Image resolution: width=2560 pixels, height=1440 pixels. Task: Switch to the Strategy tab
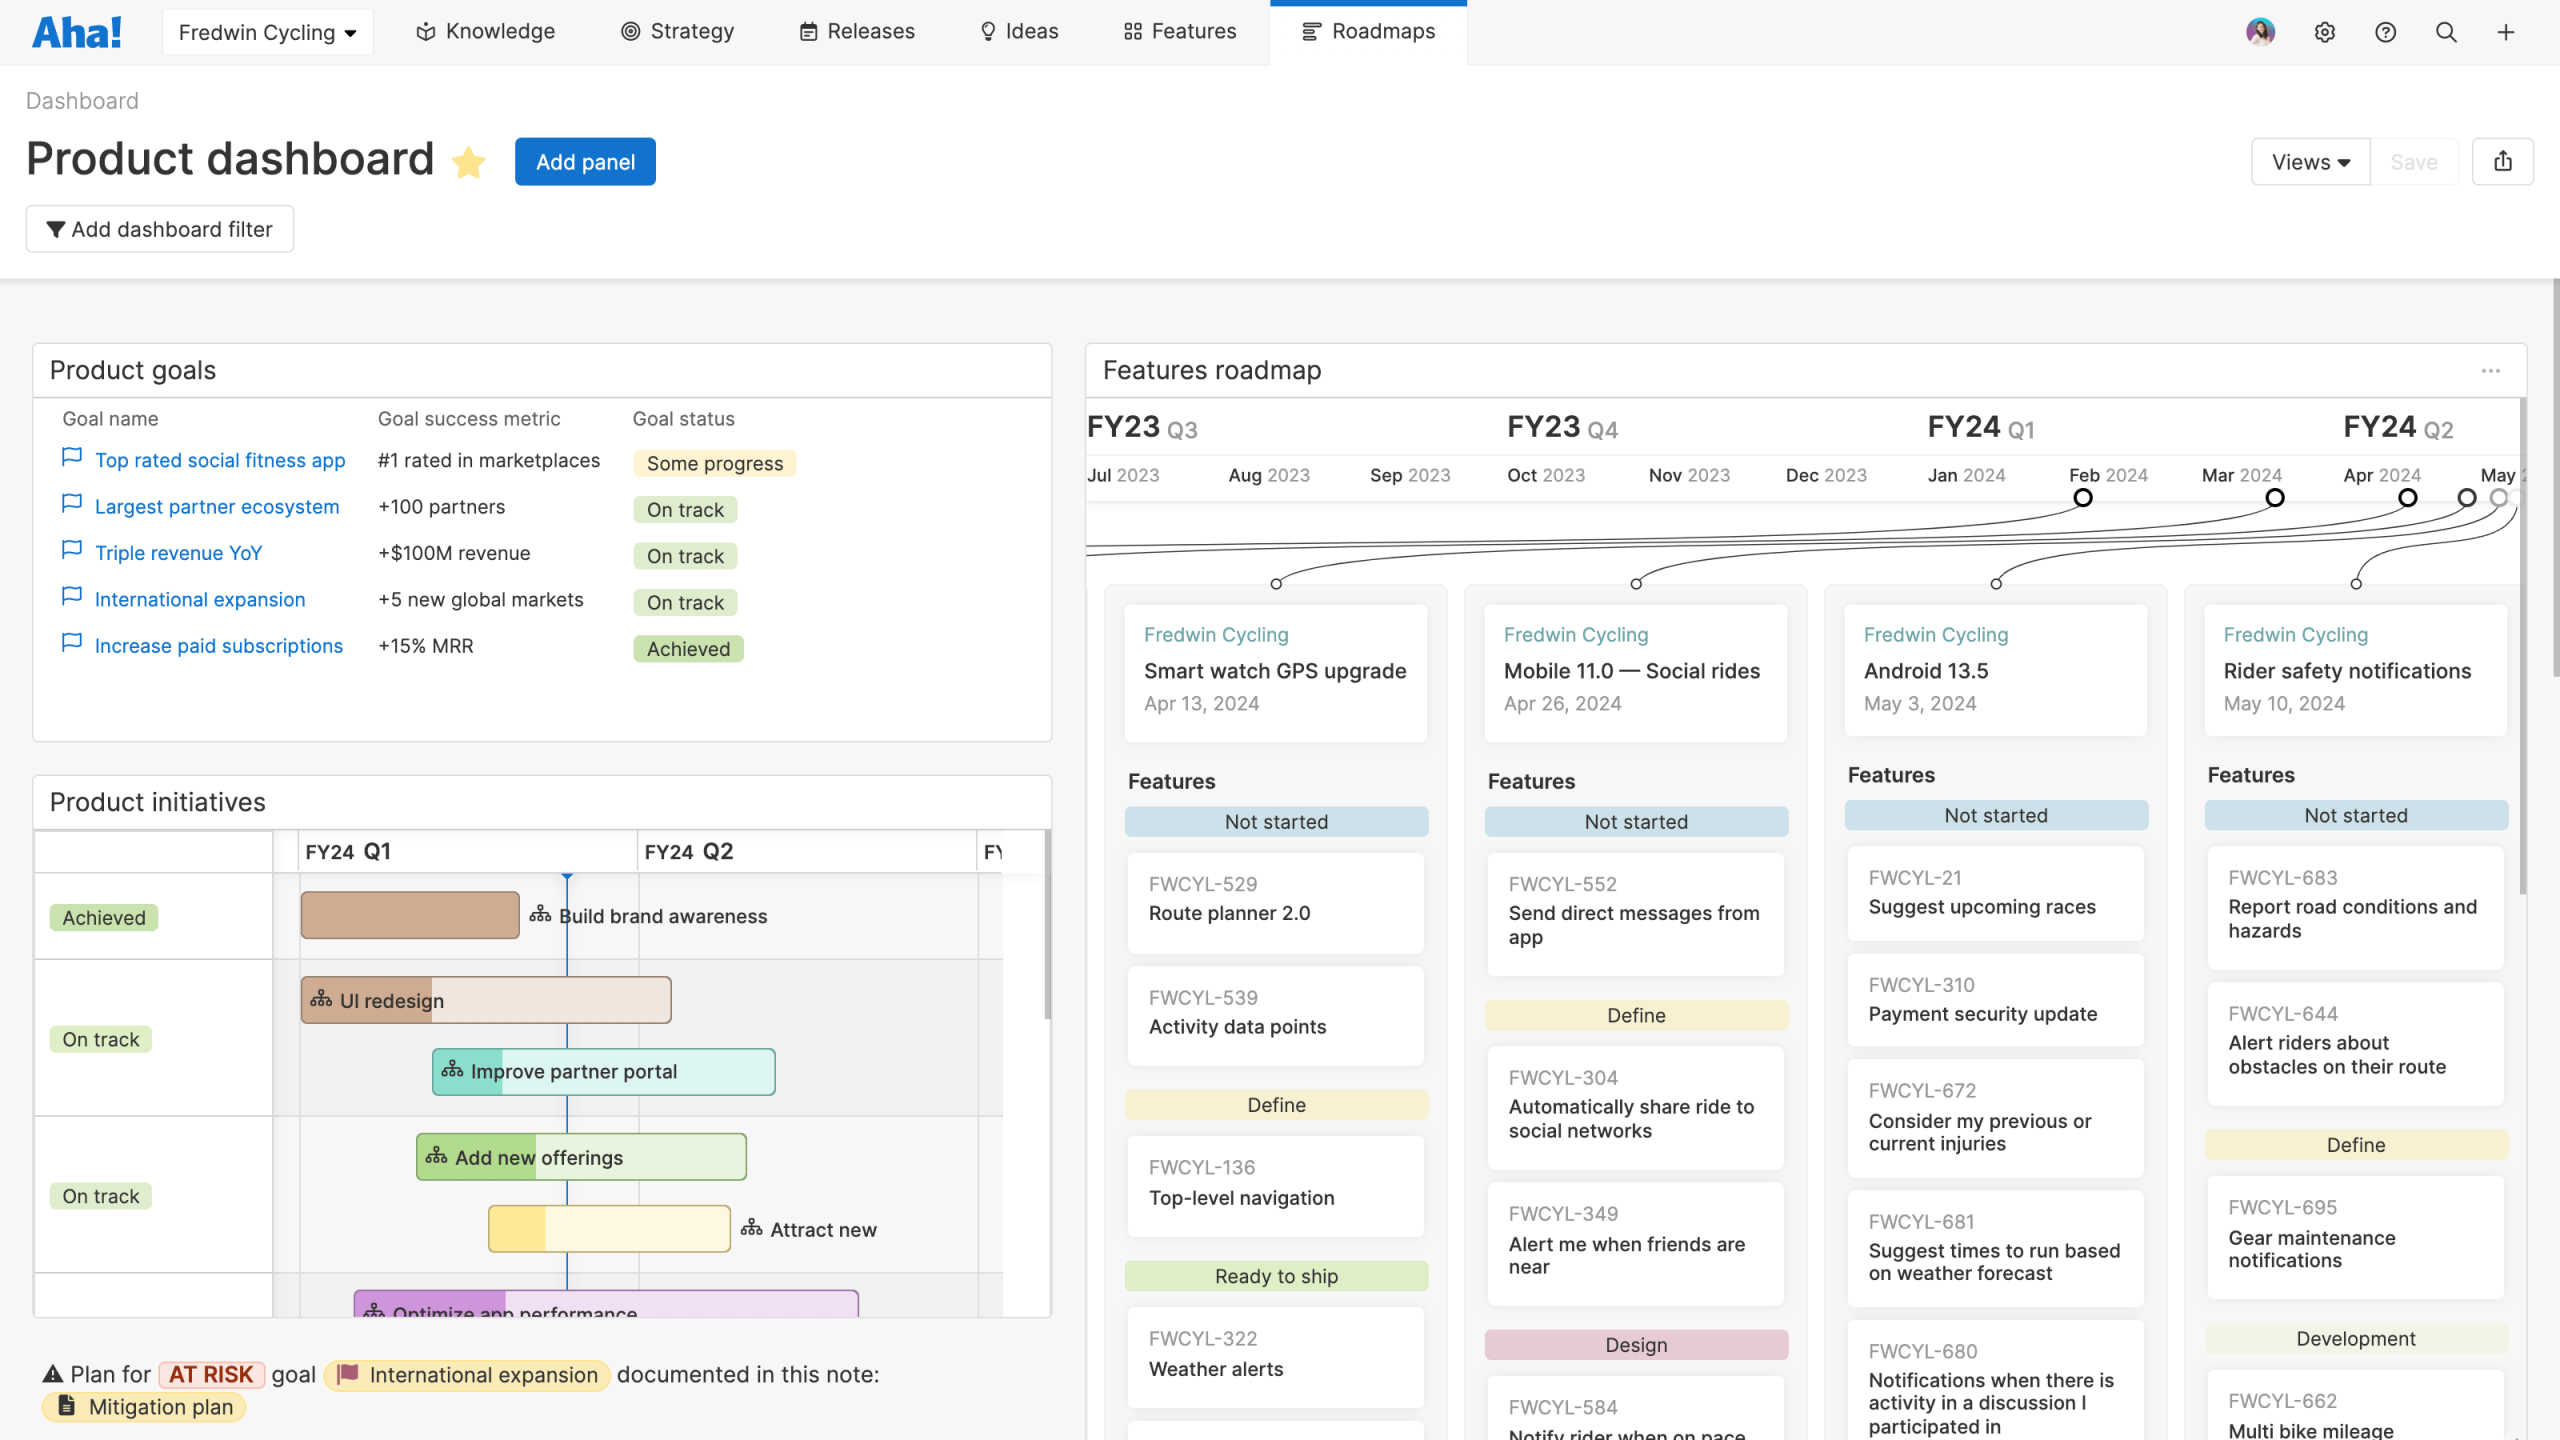[x=677, y=32]
